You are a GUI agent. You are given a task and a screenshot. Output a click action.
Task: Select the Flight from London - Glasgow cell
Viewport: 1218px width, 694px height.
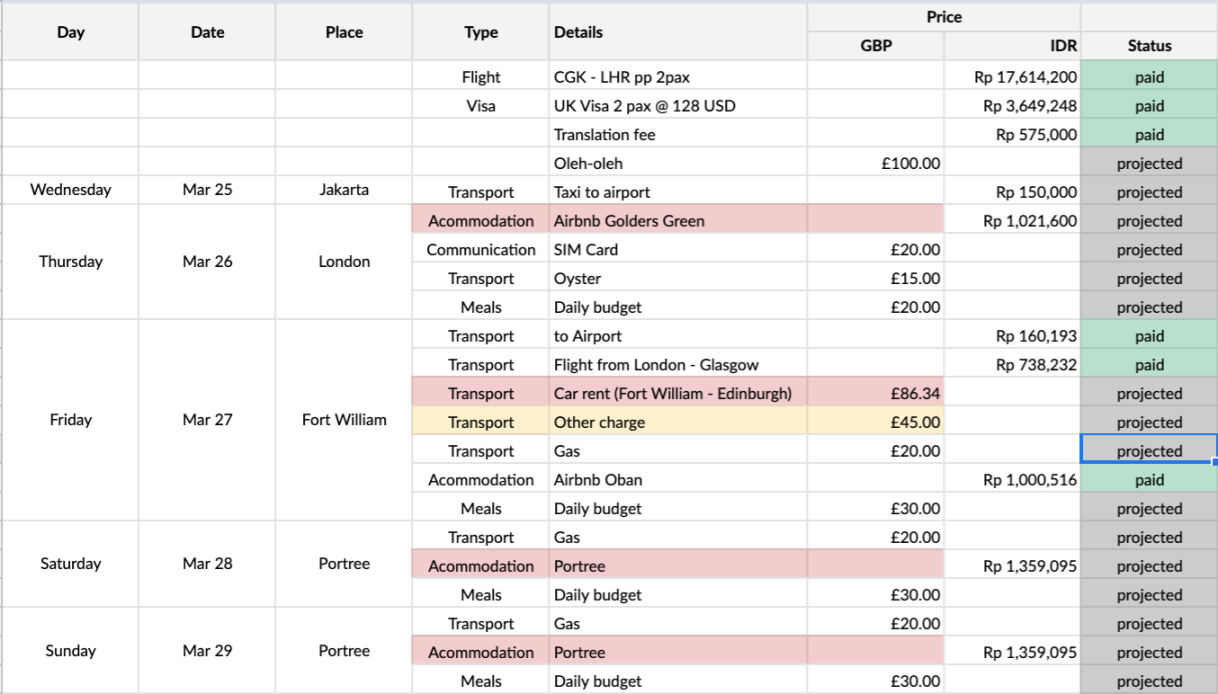(678, 365)
